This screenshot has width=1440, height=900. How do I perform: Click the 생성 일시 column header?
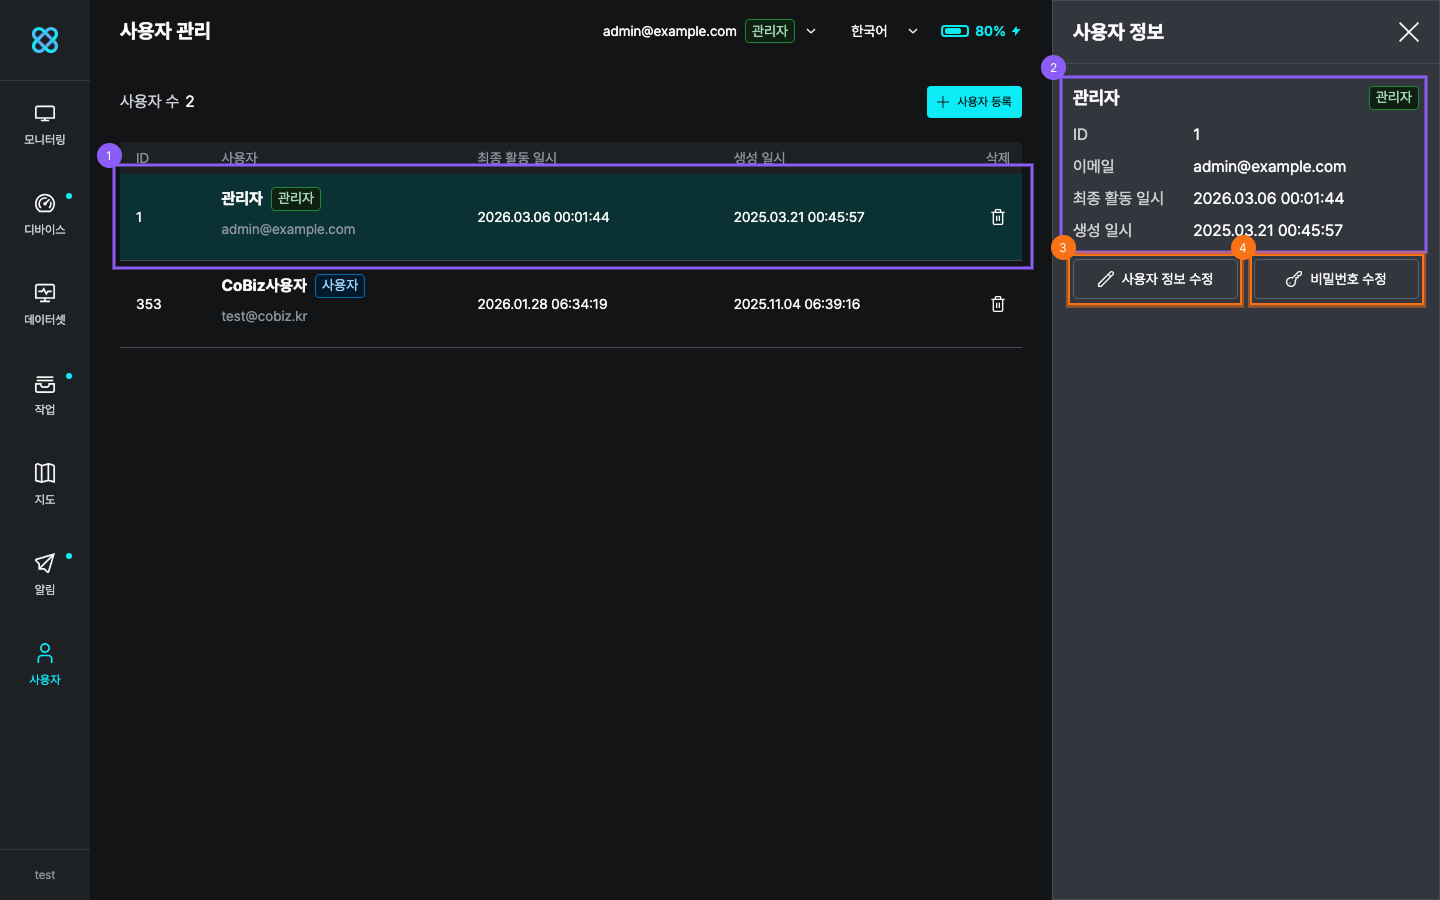click(x=759, y=157)
